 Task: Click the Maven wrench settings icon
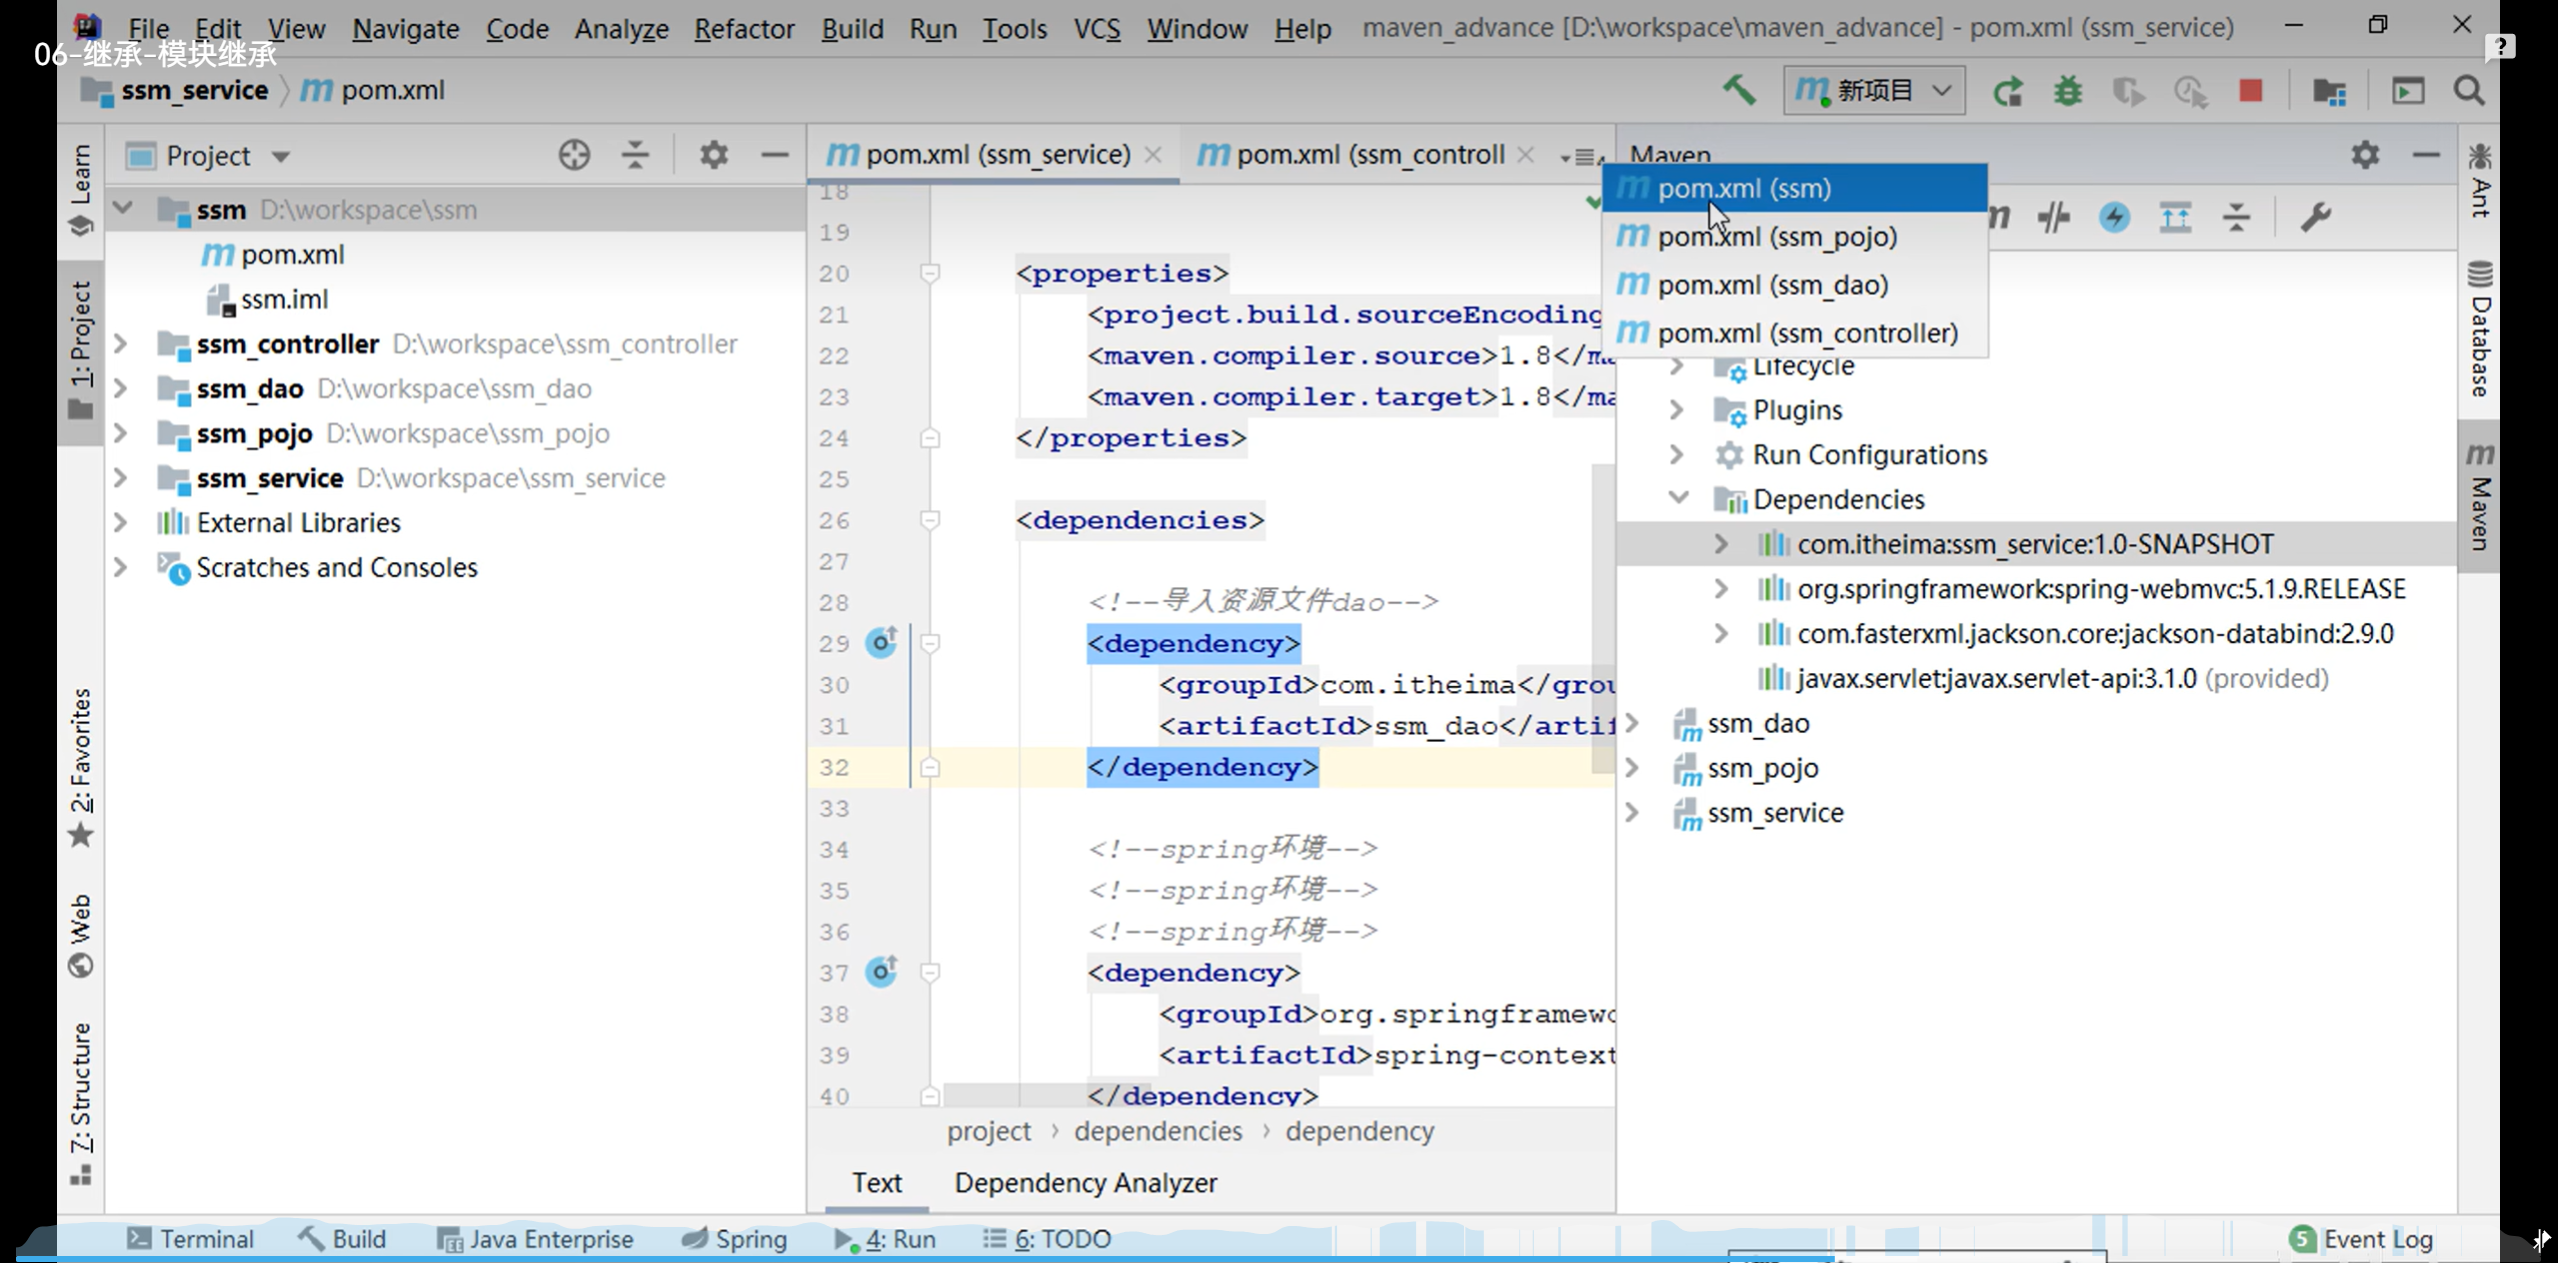[x=2316, y=217]
